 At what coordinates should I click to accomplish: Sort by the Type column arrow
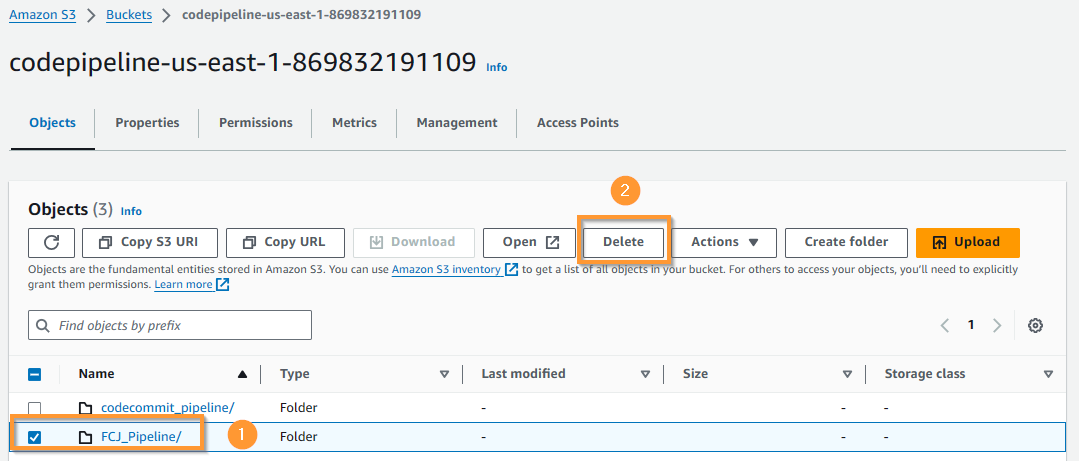coord(445,374)
